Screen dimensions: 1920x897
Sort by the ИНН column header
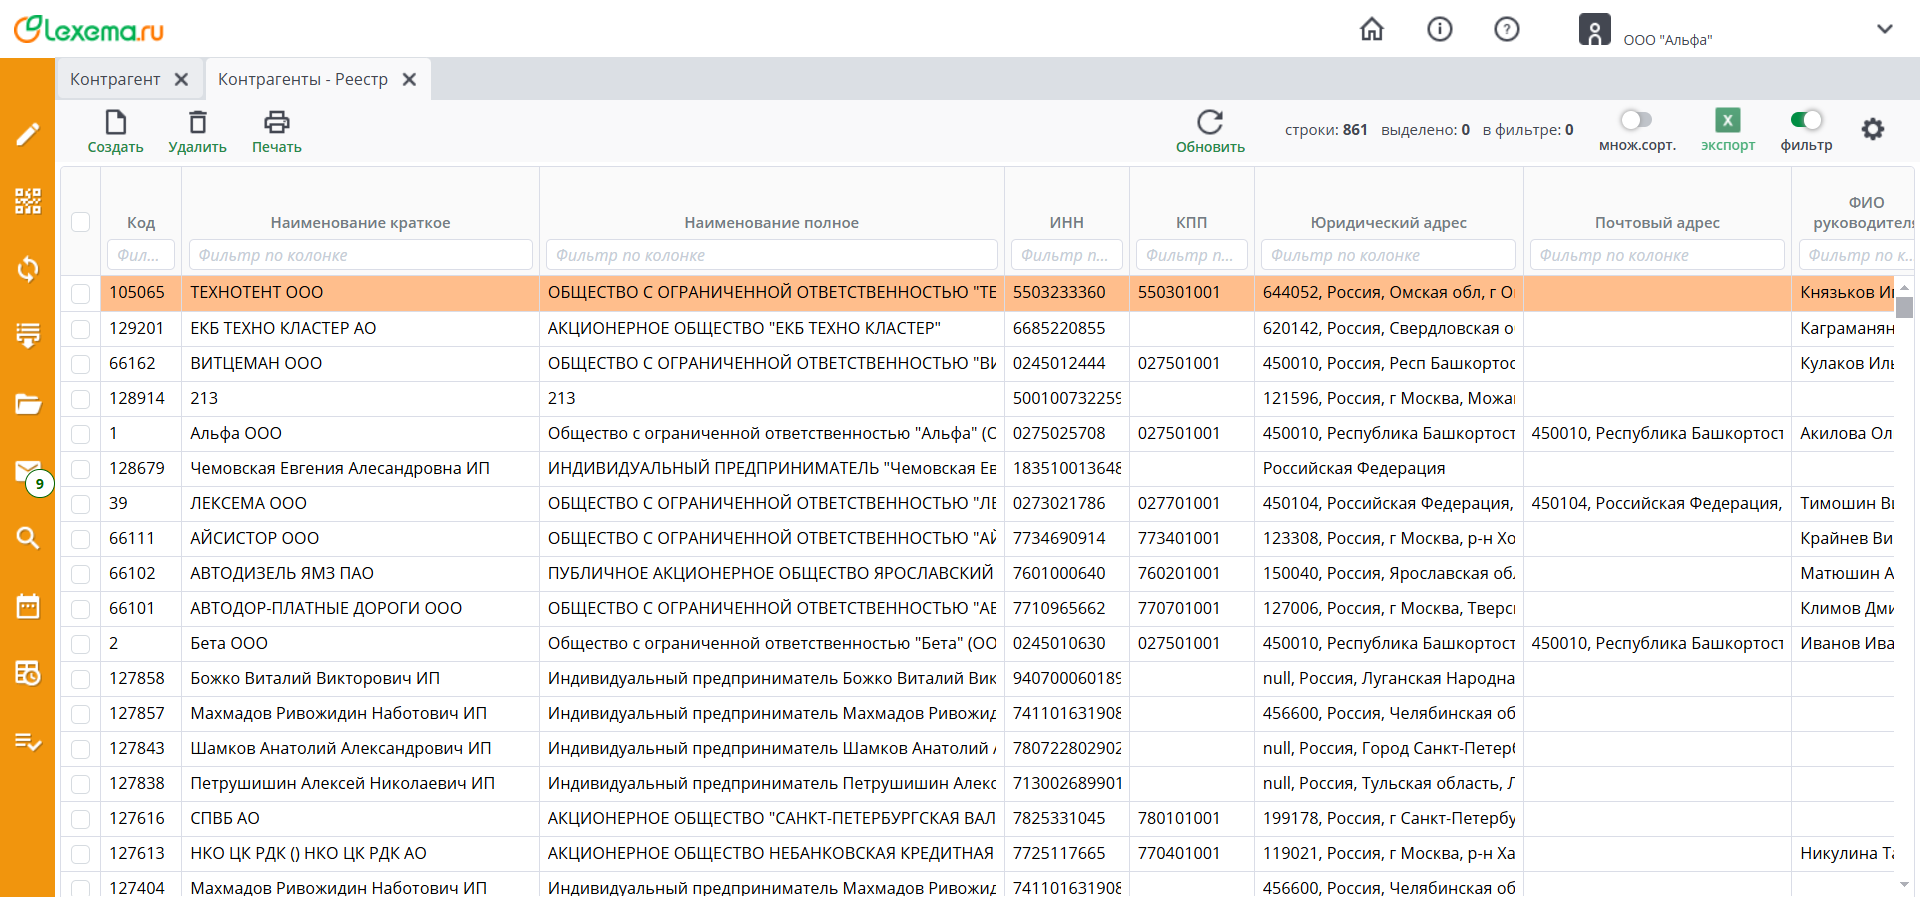(1066, 222)
